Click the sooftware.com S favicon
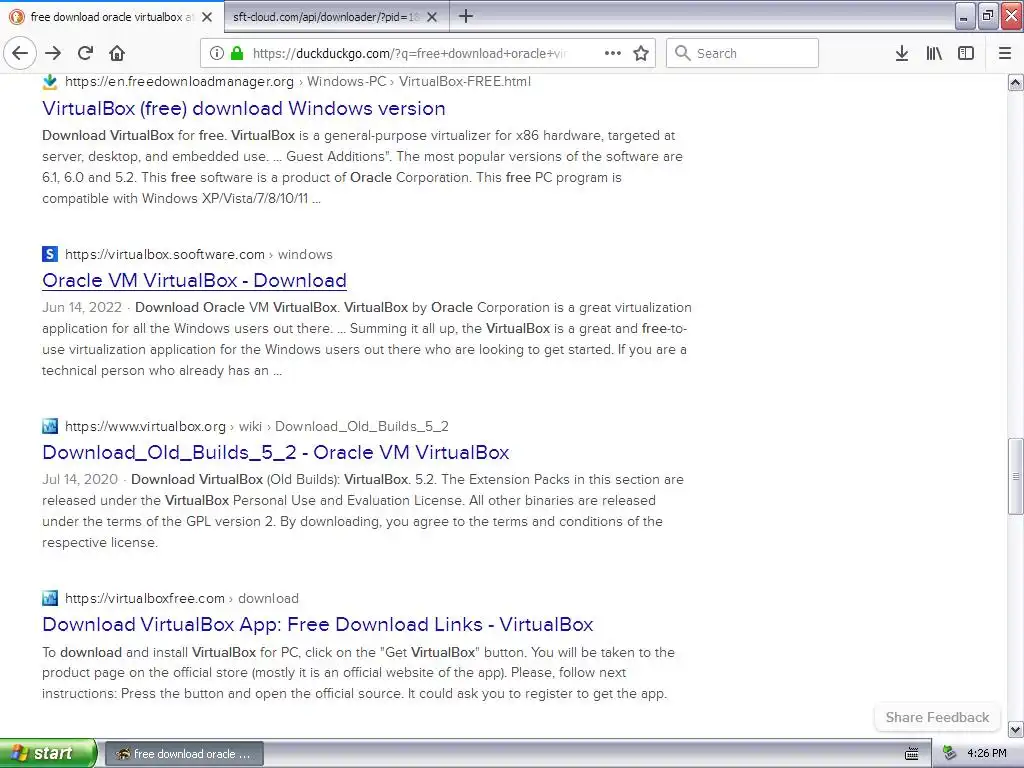 coord(50,254)
